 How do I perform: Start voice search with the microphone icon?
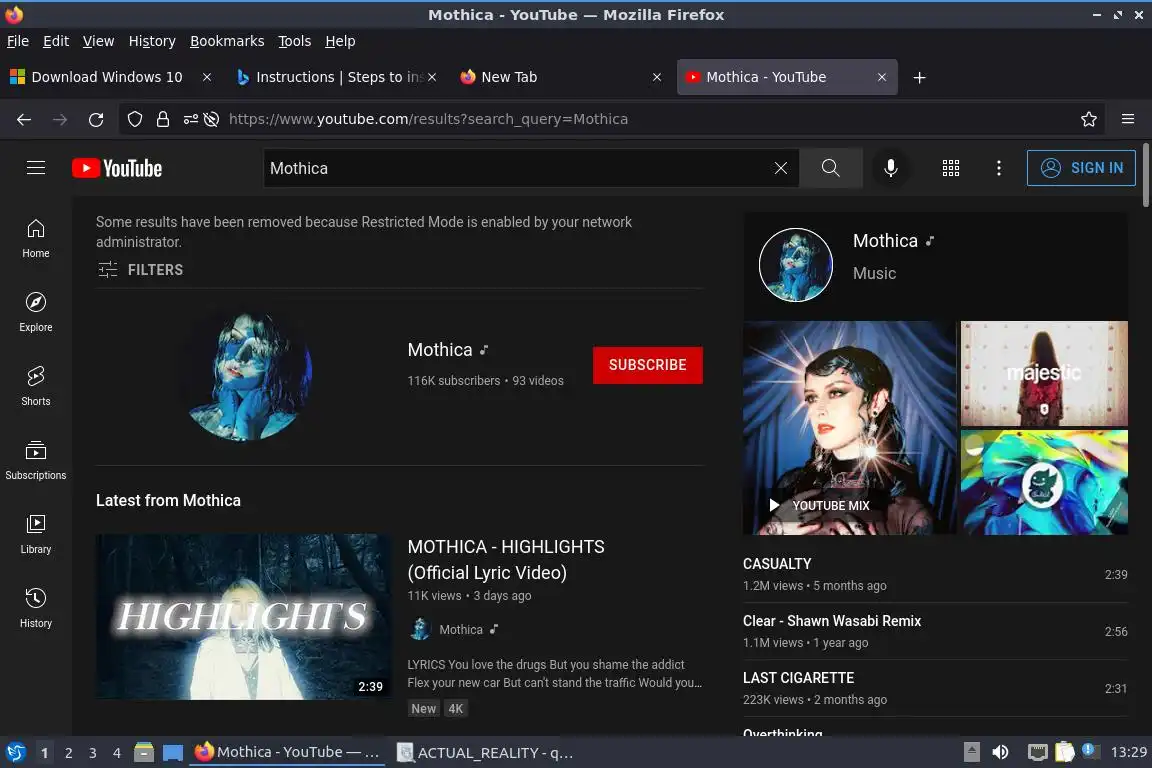coord(890,168)
